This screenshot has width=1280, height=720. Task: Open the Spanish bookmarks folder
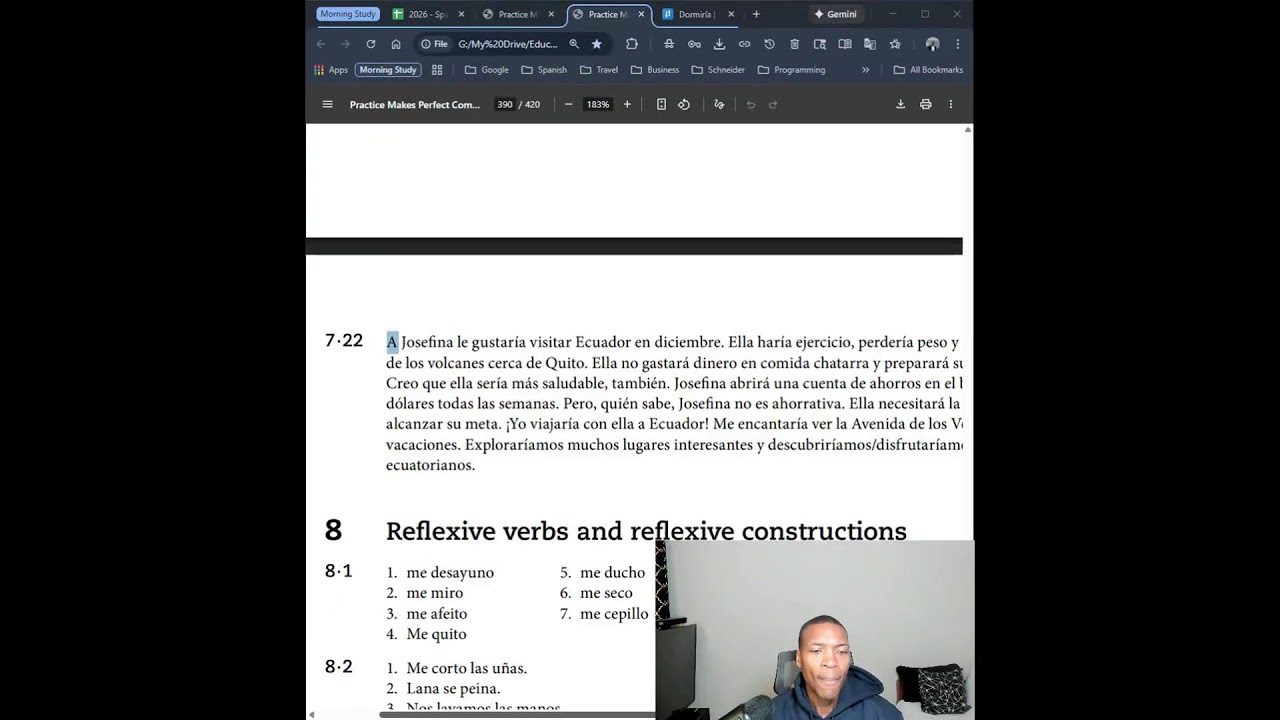click(545, 70)
